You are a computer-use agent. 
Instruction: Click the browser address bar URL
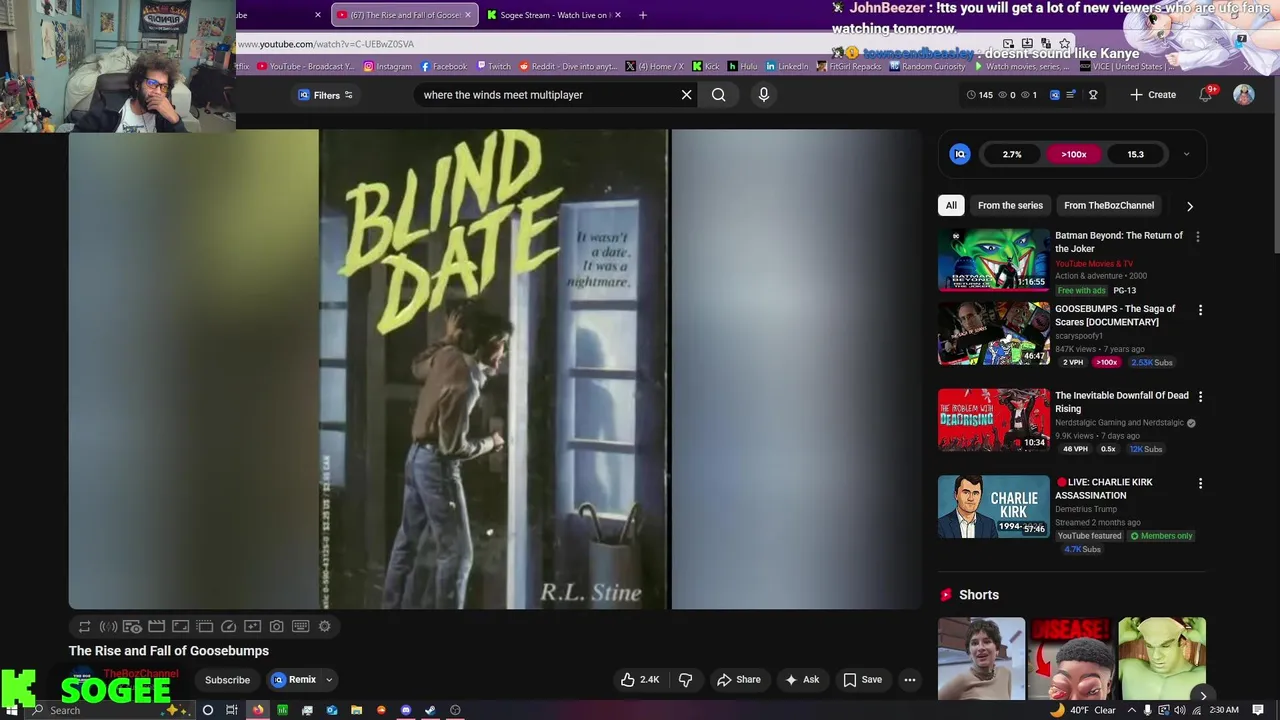[x=325, y=44]
